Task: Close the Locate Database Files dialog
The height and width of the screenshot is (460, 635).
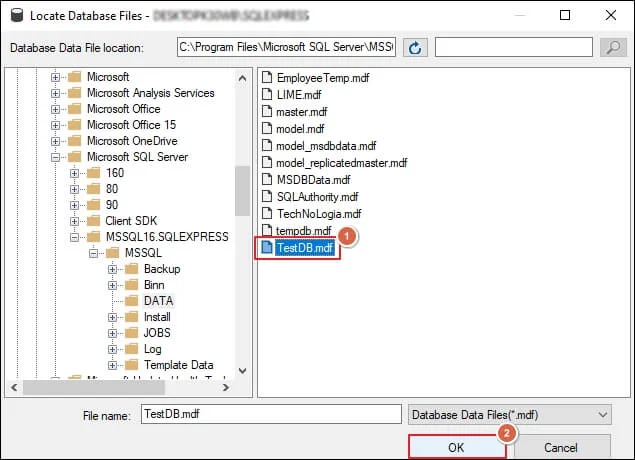Action: pyautogui.click(x=611, y=15)
